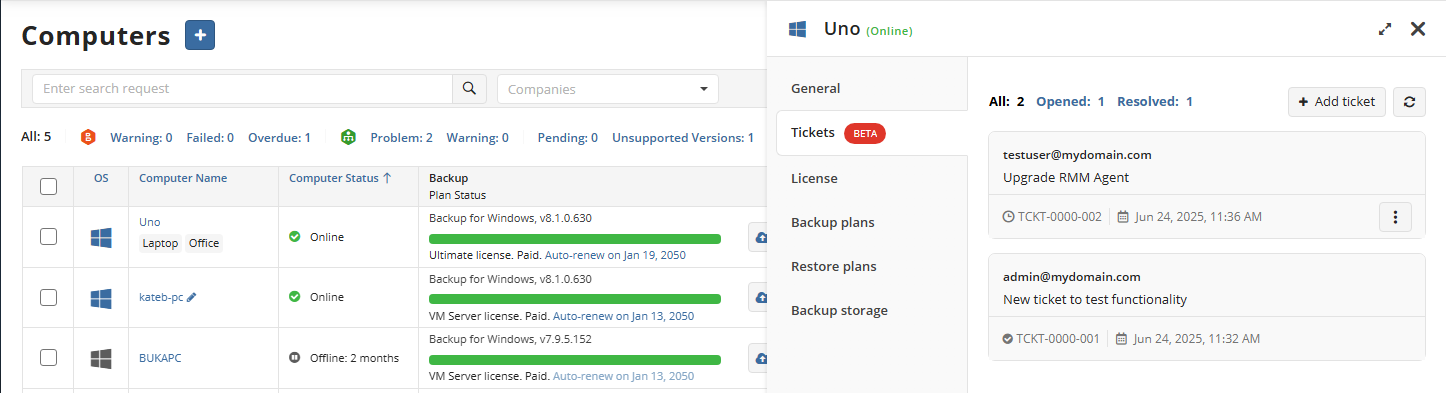Click the magnifier search icon
The height and width of the screenshot is (393, 1446).
click(x=469, y=89)
